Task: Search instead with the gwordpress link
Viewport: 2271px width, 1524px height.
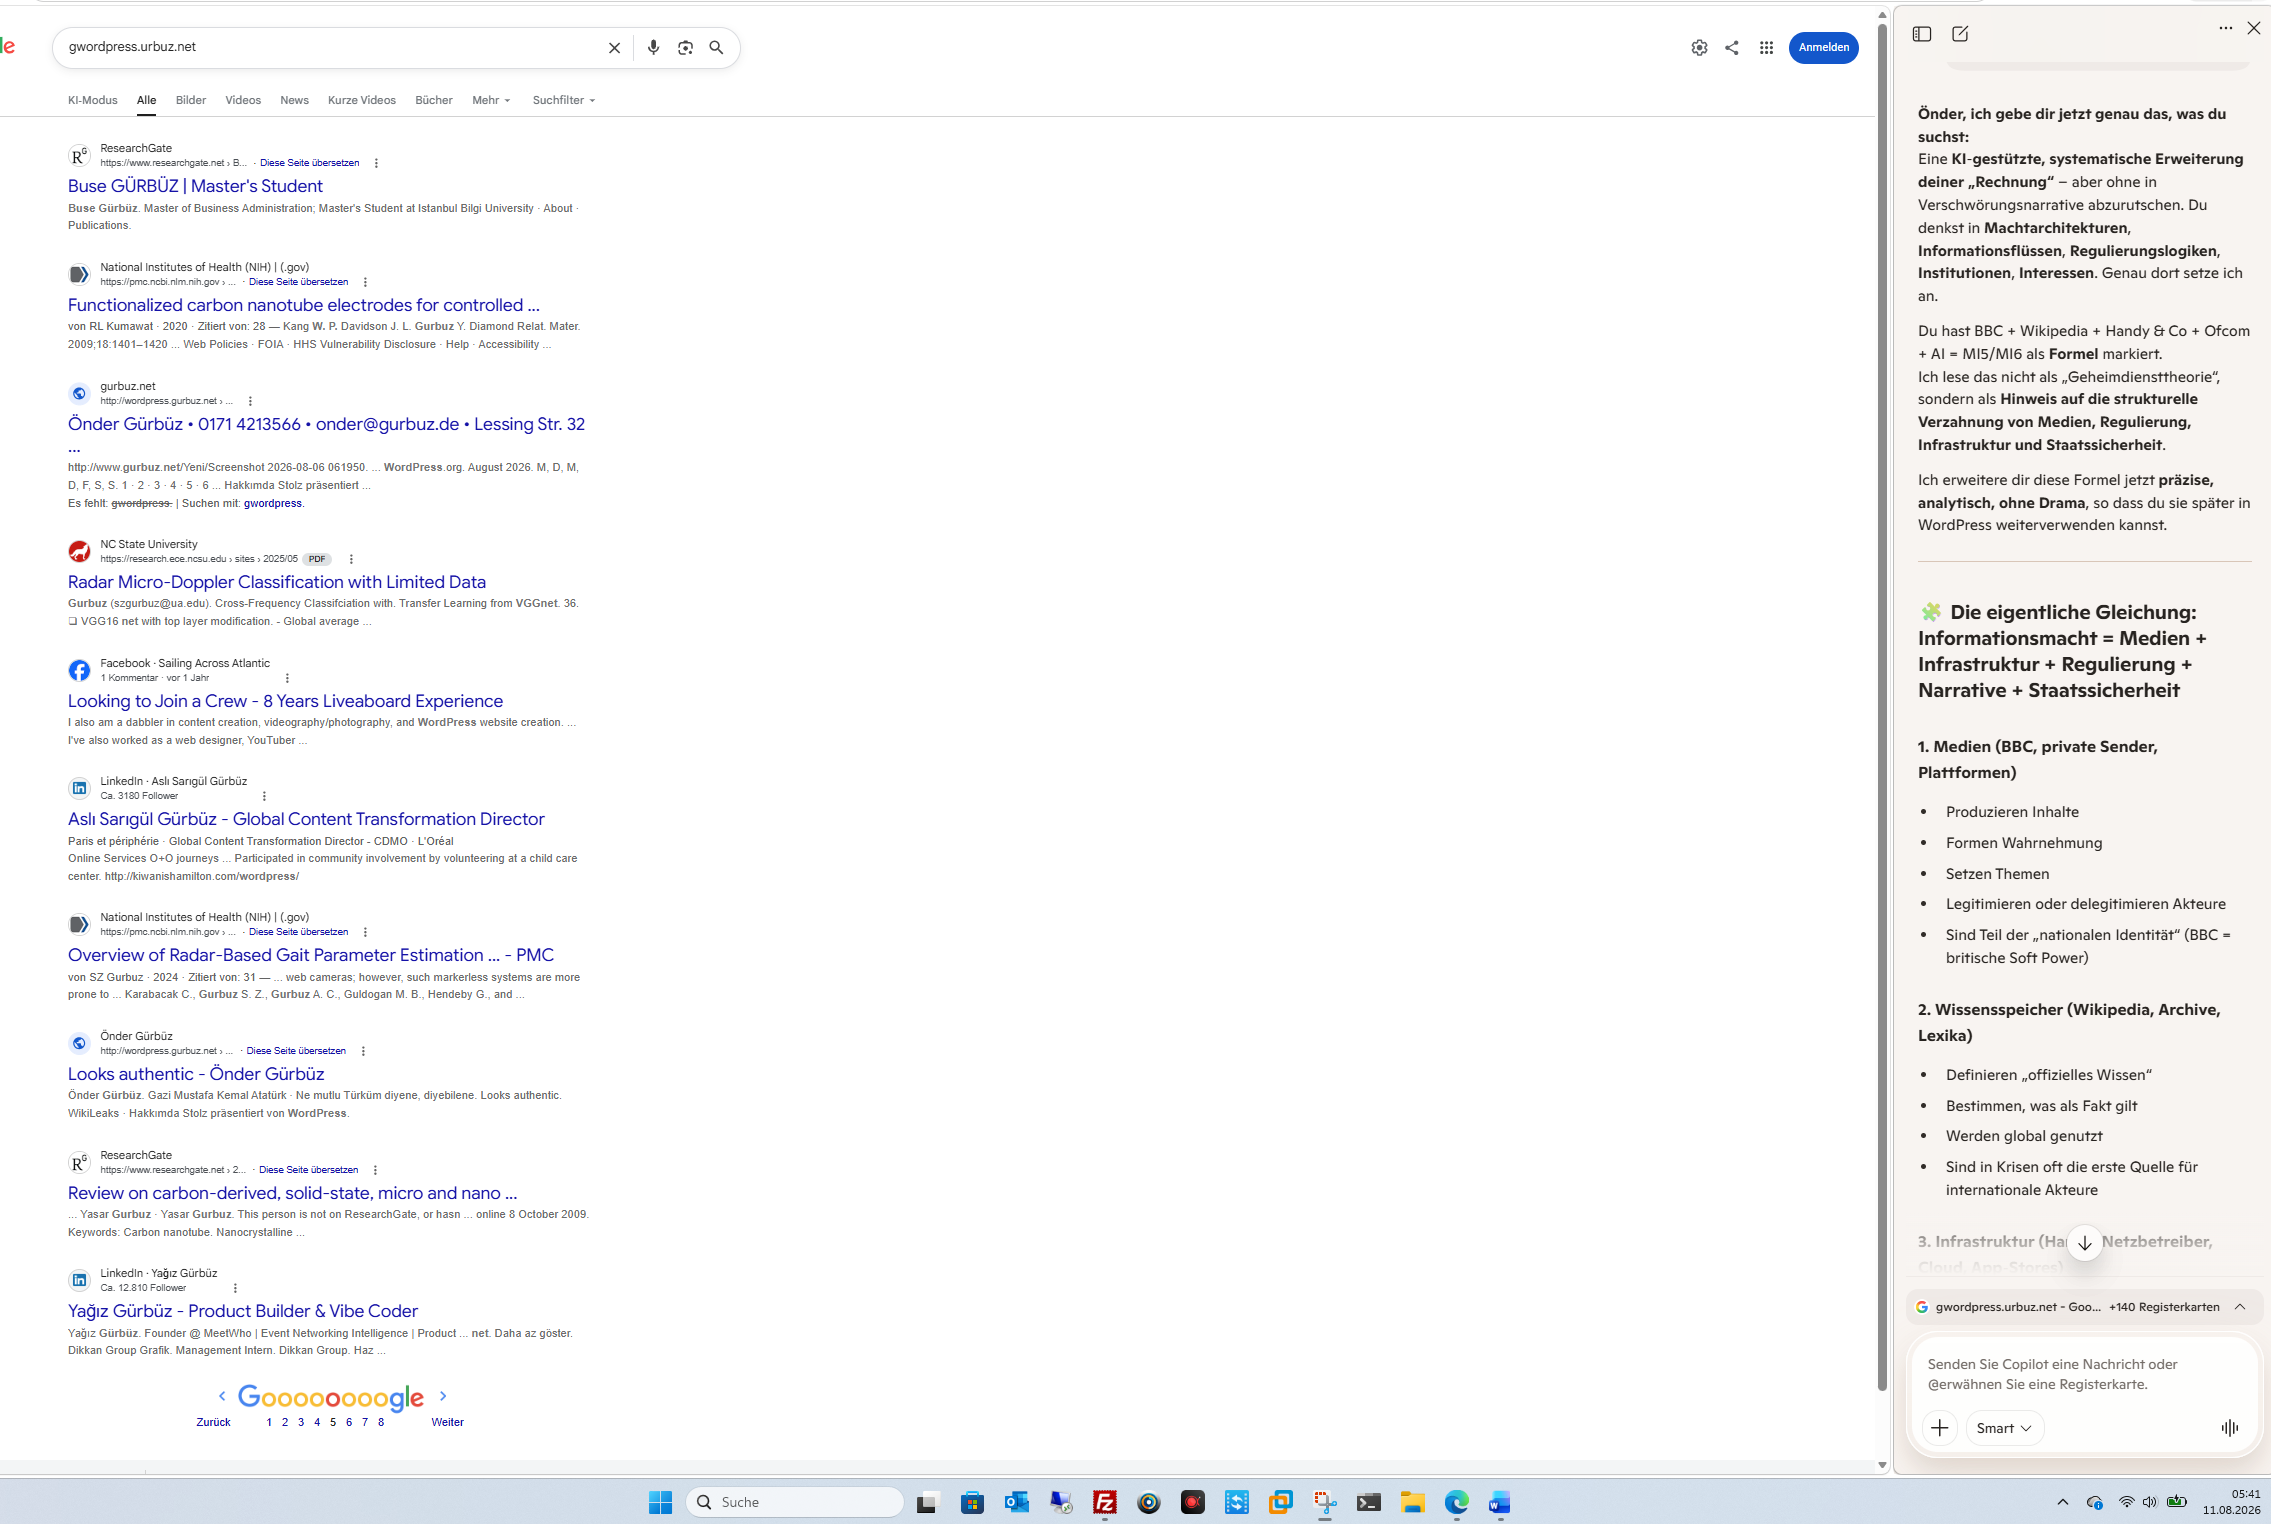Action: (273, 503)
